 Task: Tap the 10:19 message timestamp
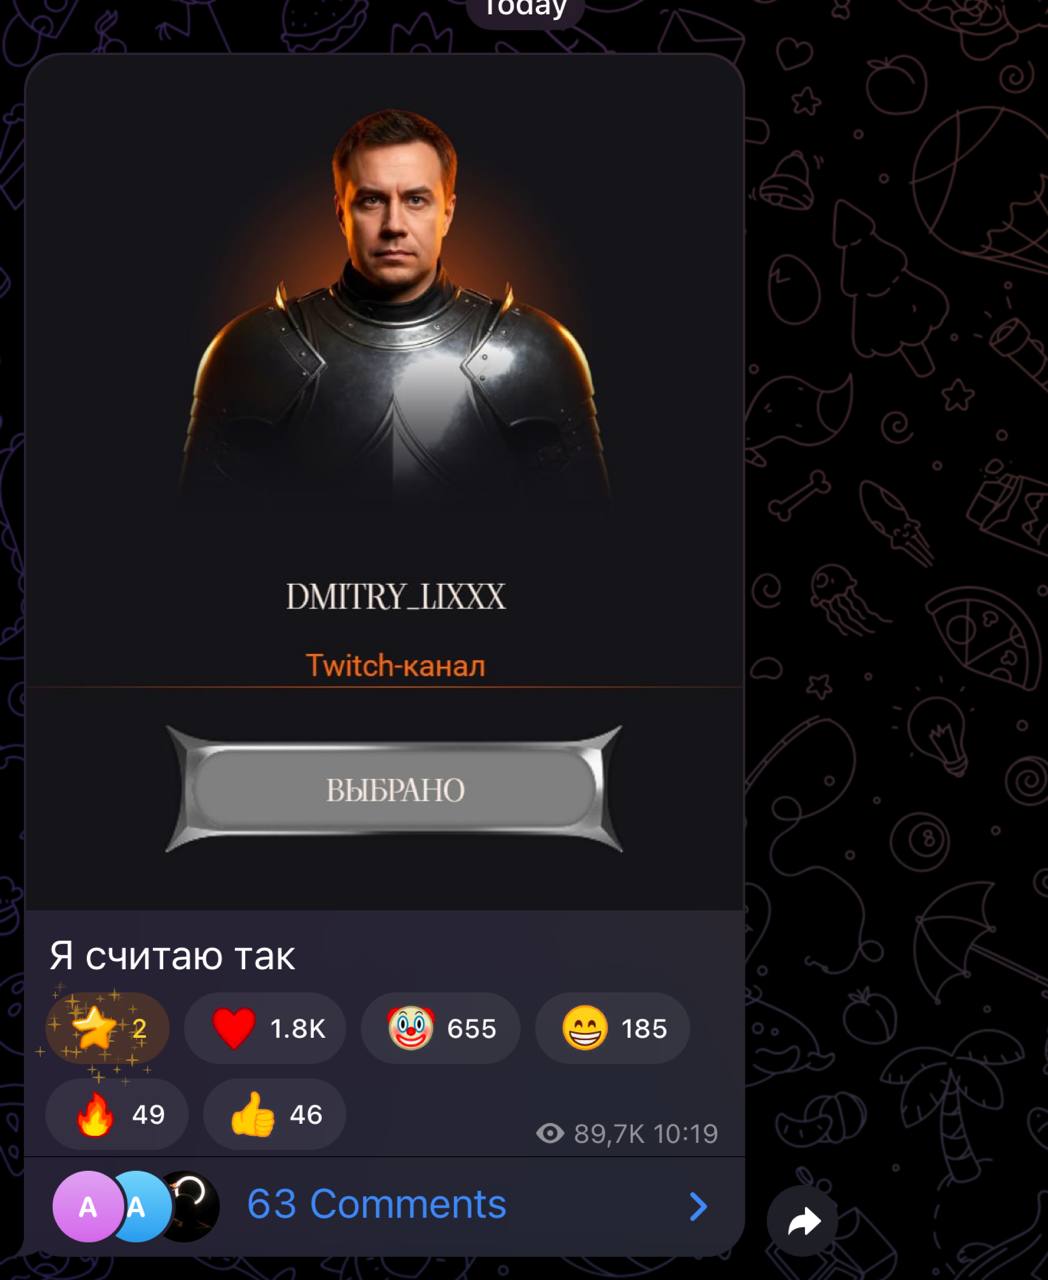pos(686,1133)
